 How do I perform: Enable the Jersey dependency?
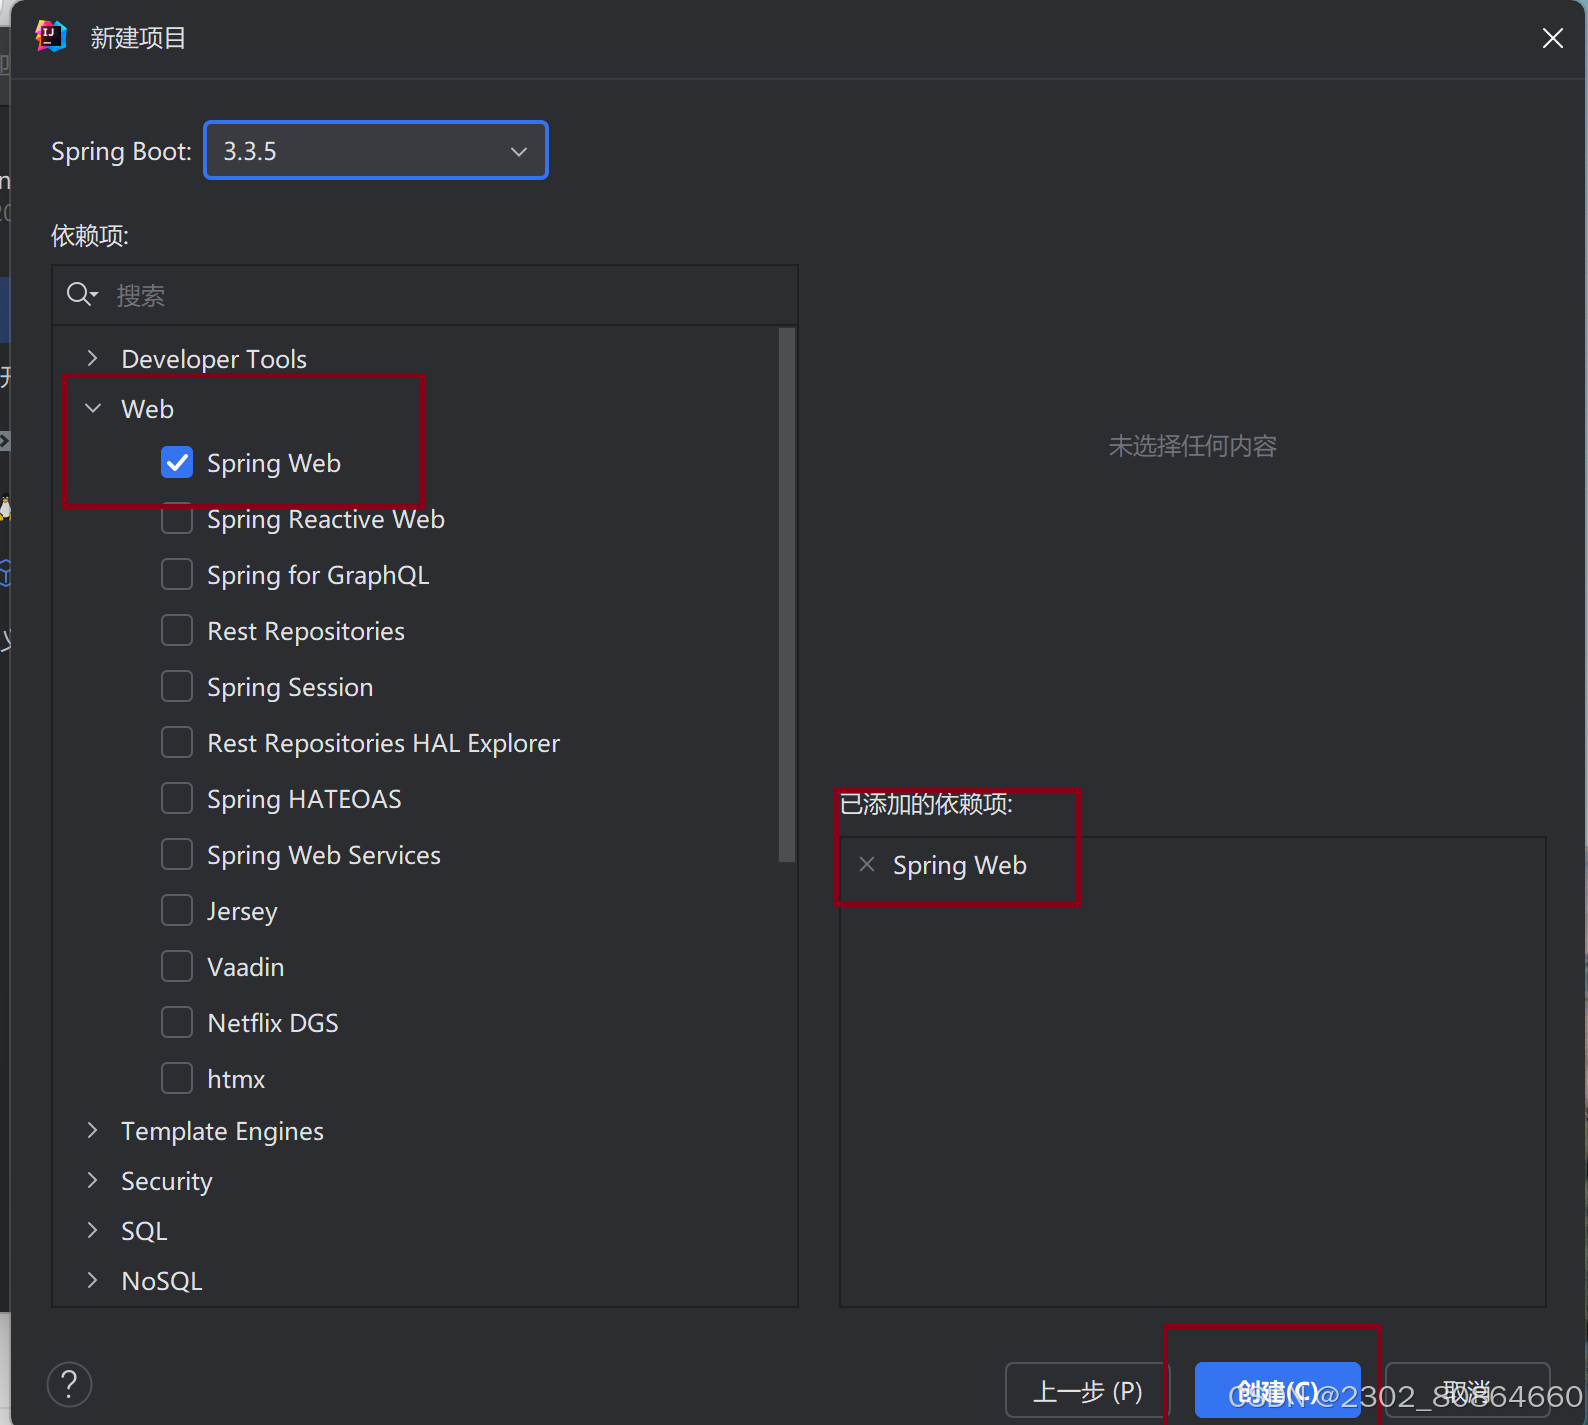pyautogui.click(x=177, y=910)
